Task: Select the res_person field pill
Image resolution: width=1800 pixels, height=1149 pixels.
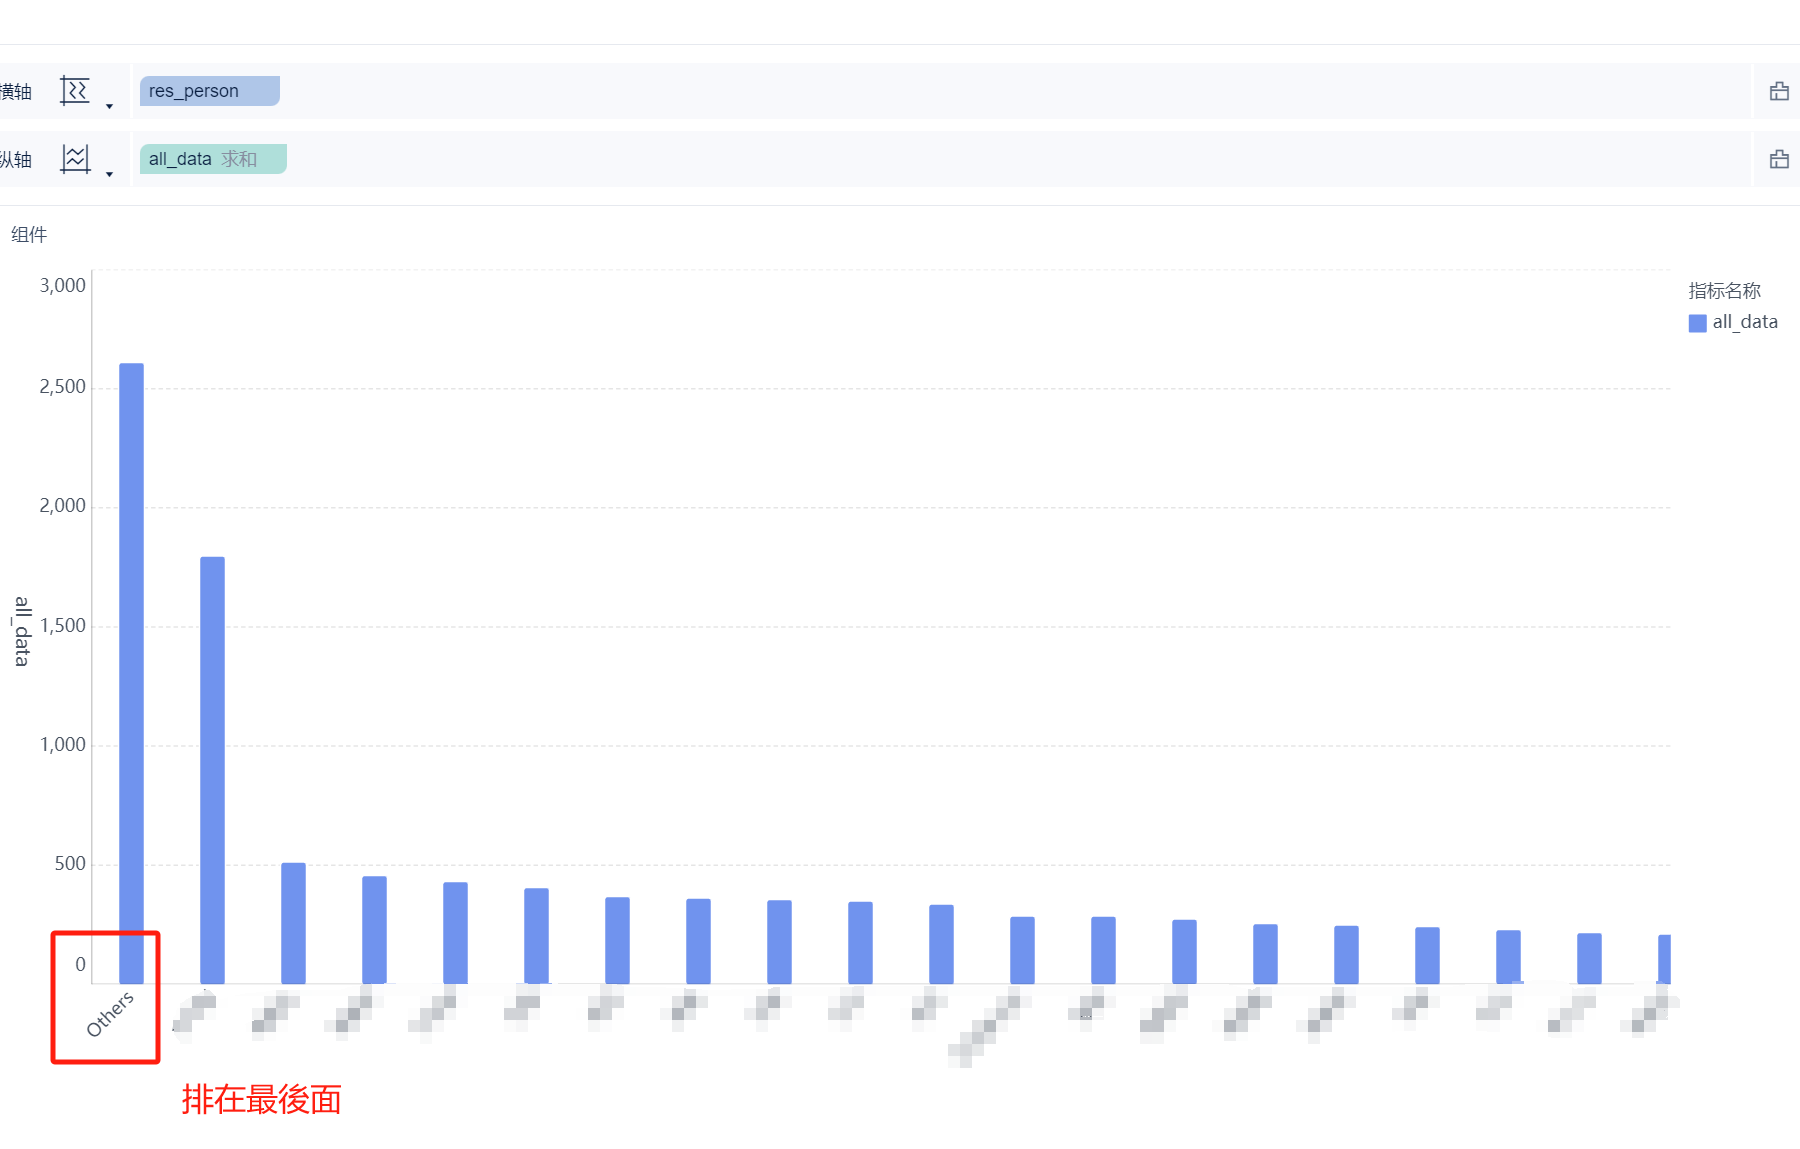Action: [210, 91]
